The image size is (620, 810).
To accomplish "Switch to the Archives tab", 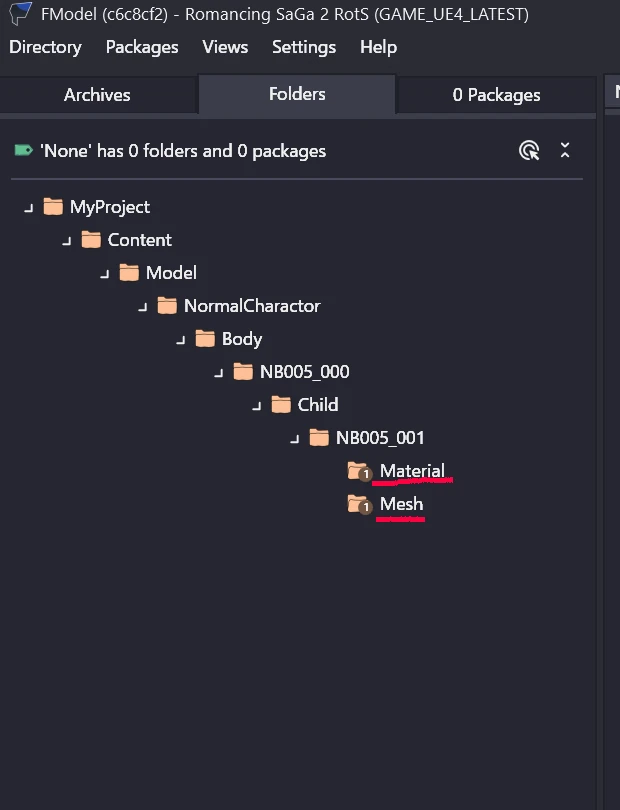I will click(97, 95).
